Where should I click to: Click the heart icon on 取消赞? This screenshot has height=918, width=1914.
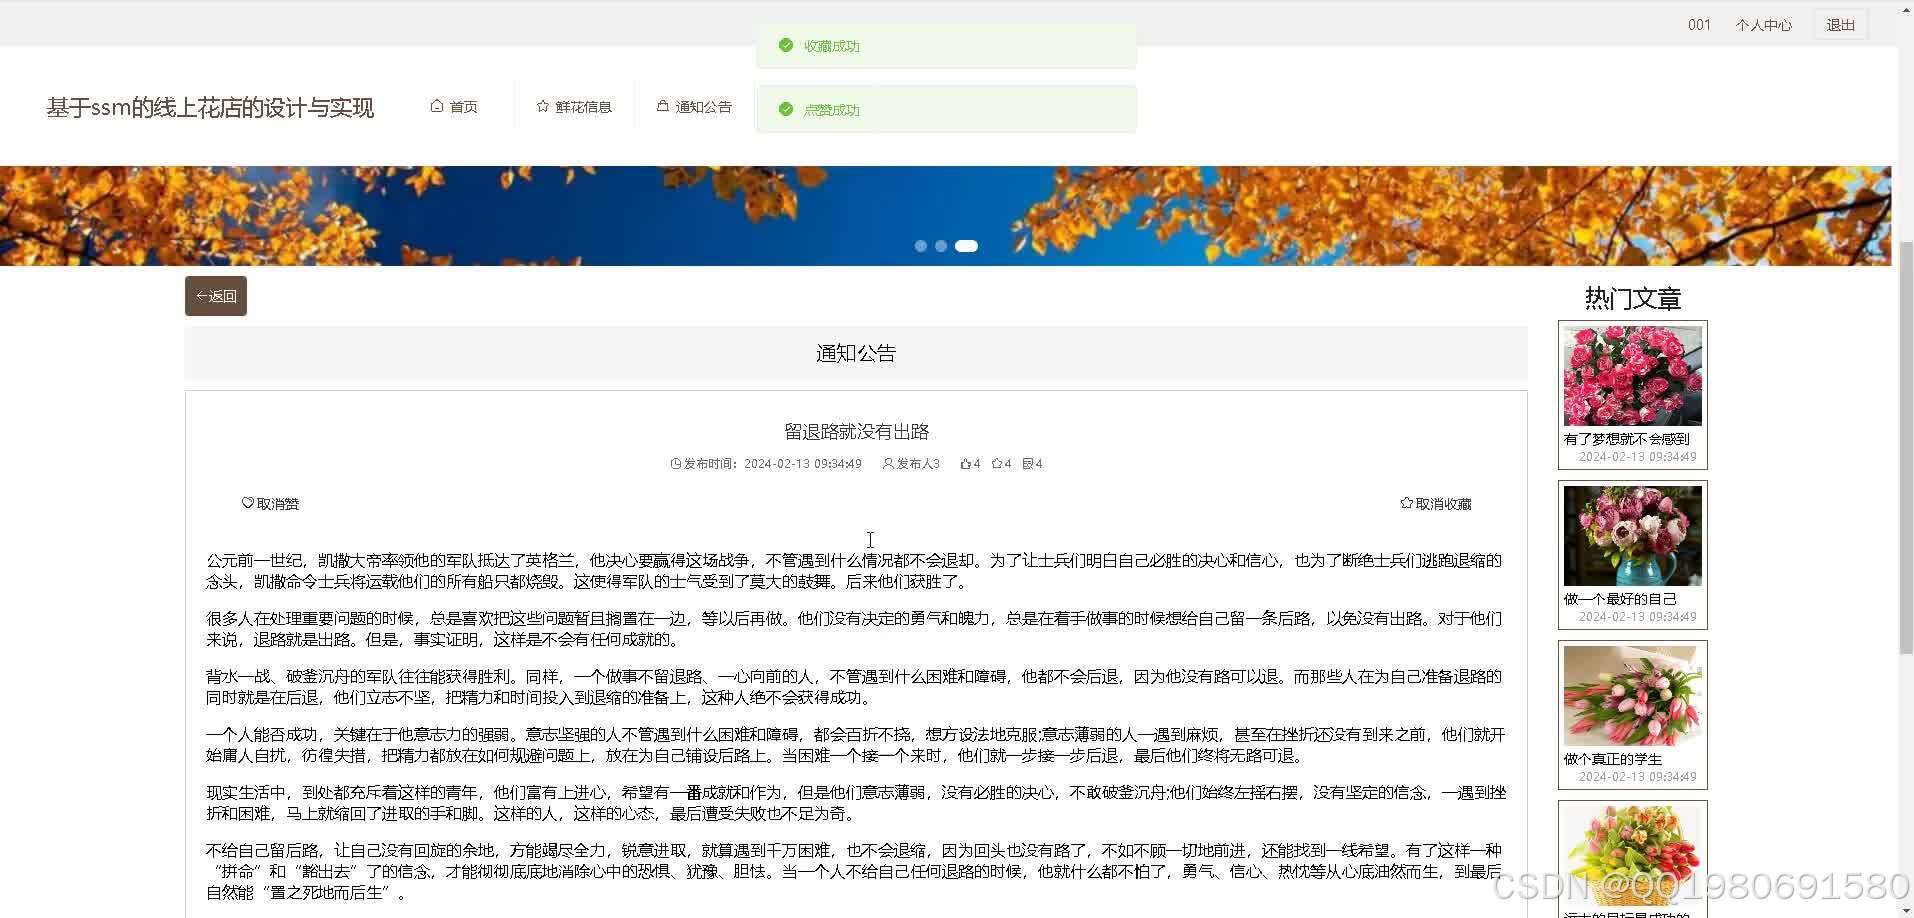pyautogui.click(x=247, y=503)
